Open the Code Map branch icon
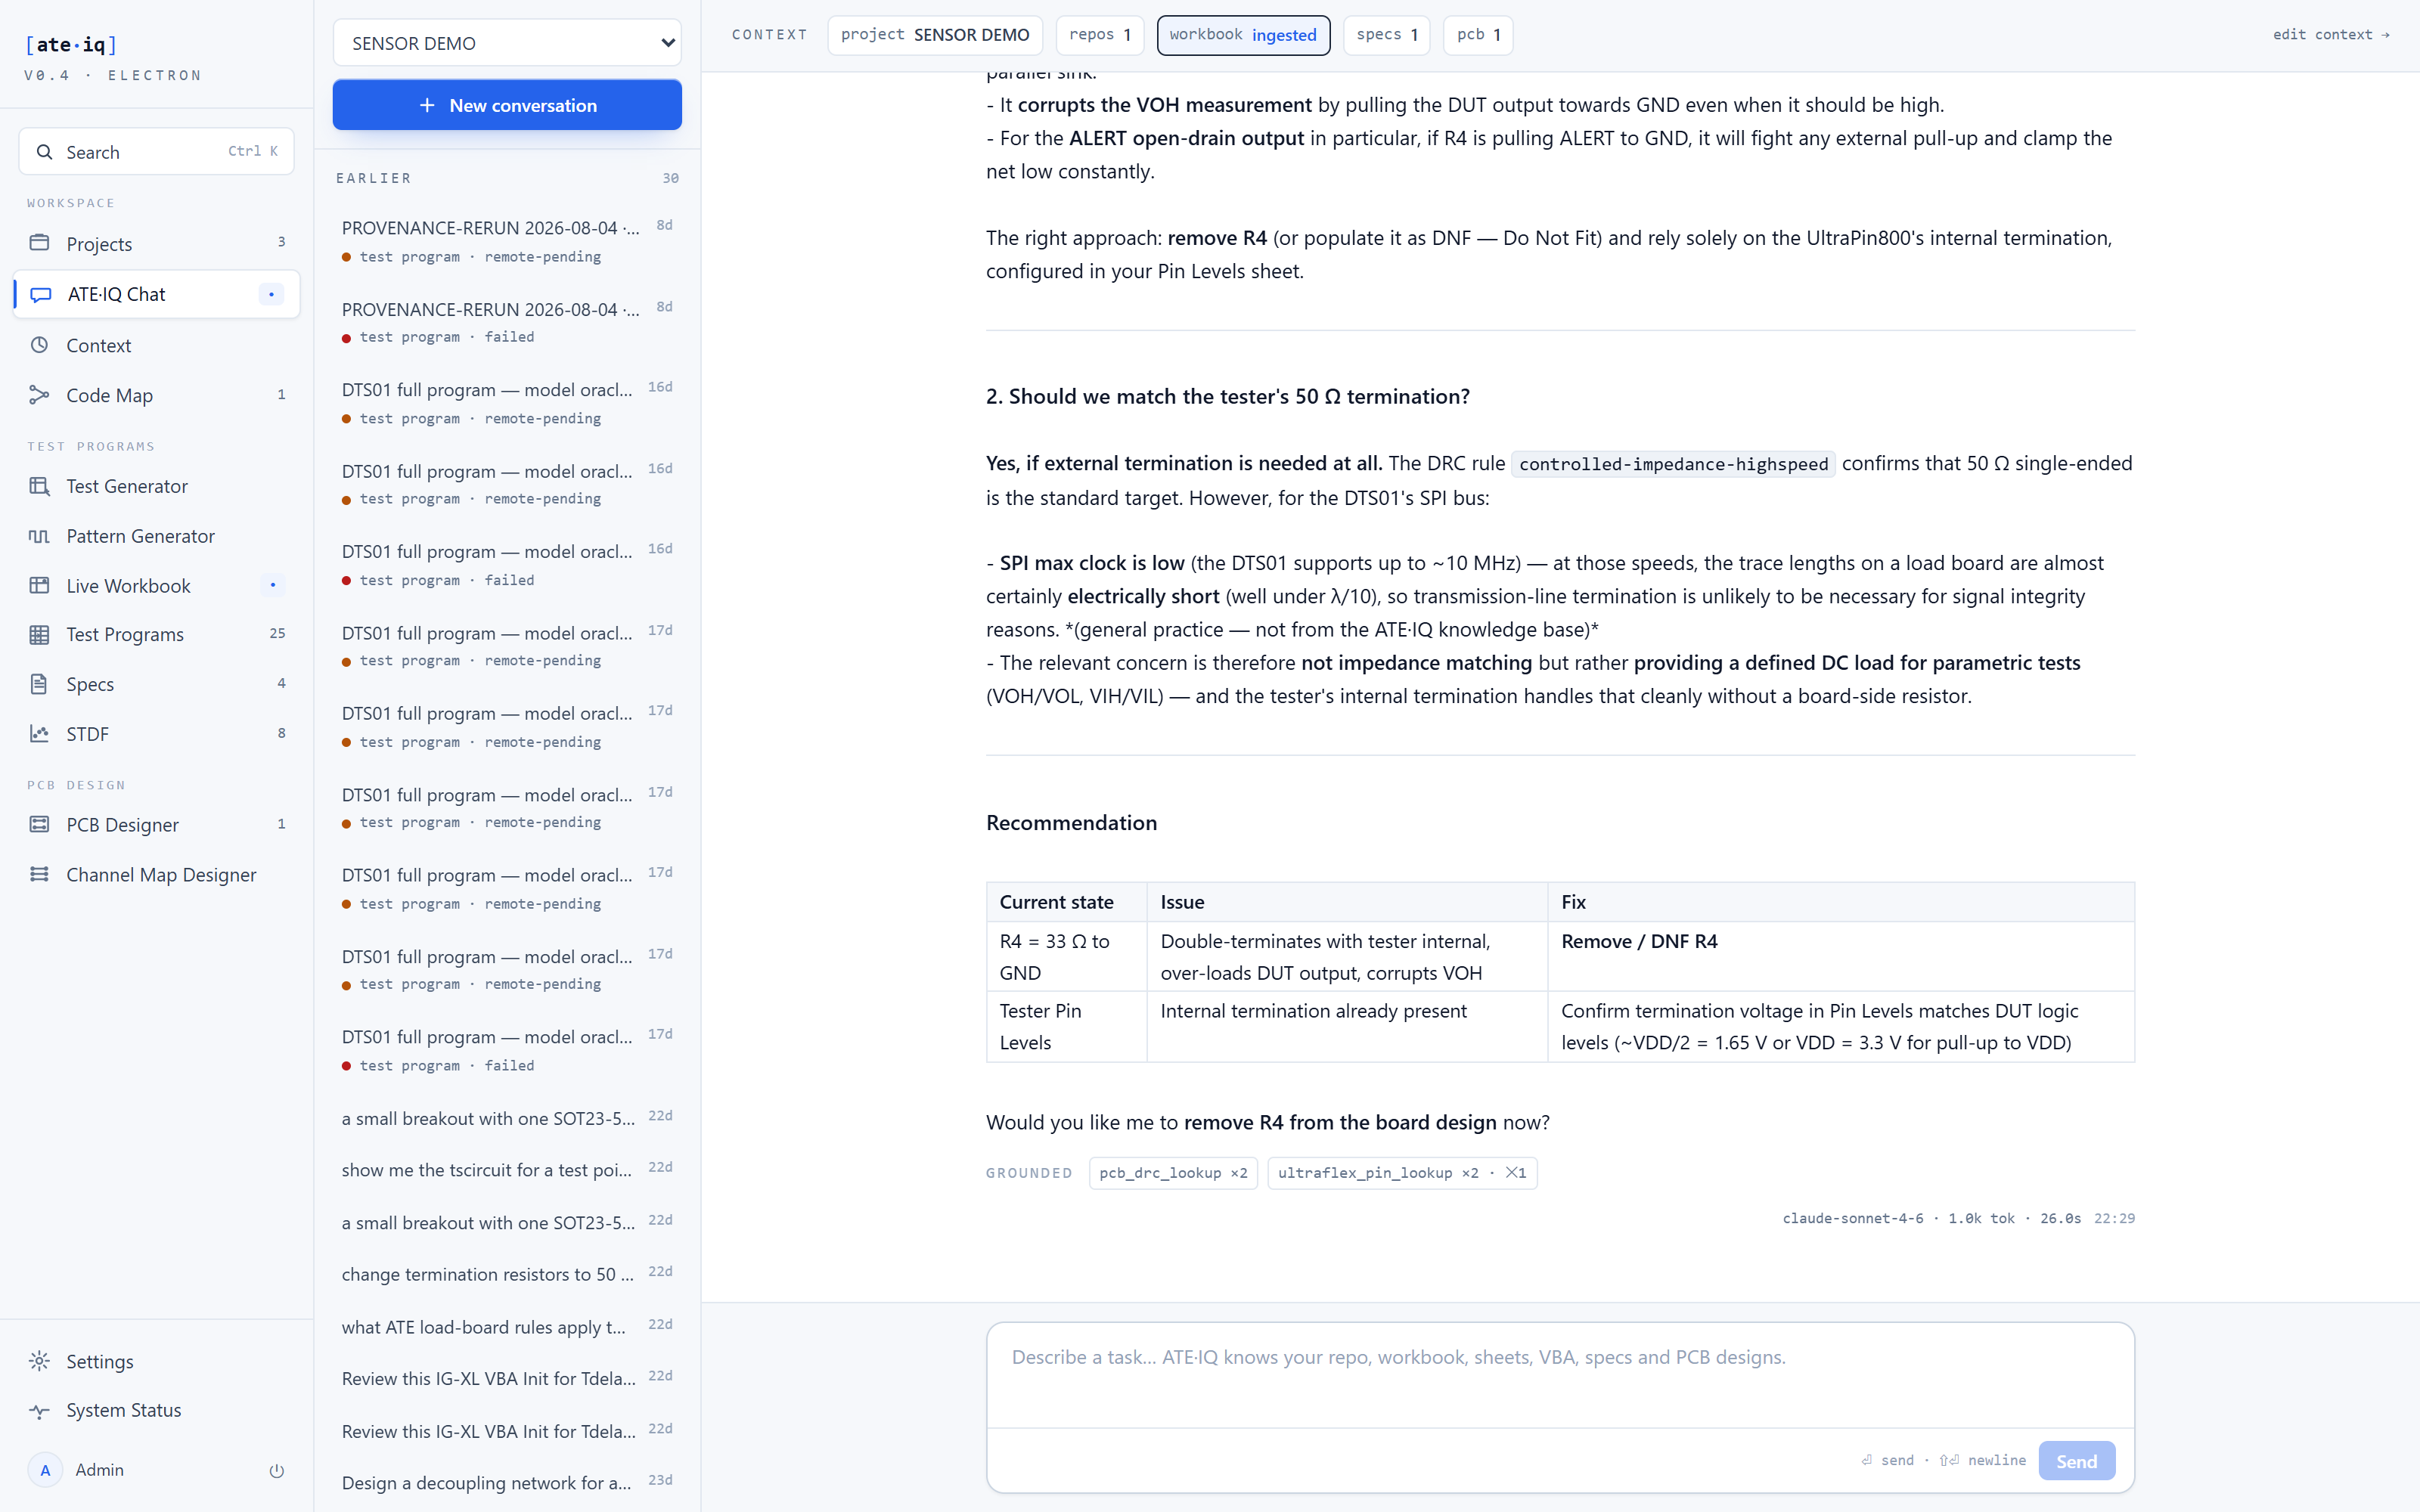 39,395
